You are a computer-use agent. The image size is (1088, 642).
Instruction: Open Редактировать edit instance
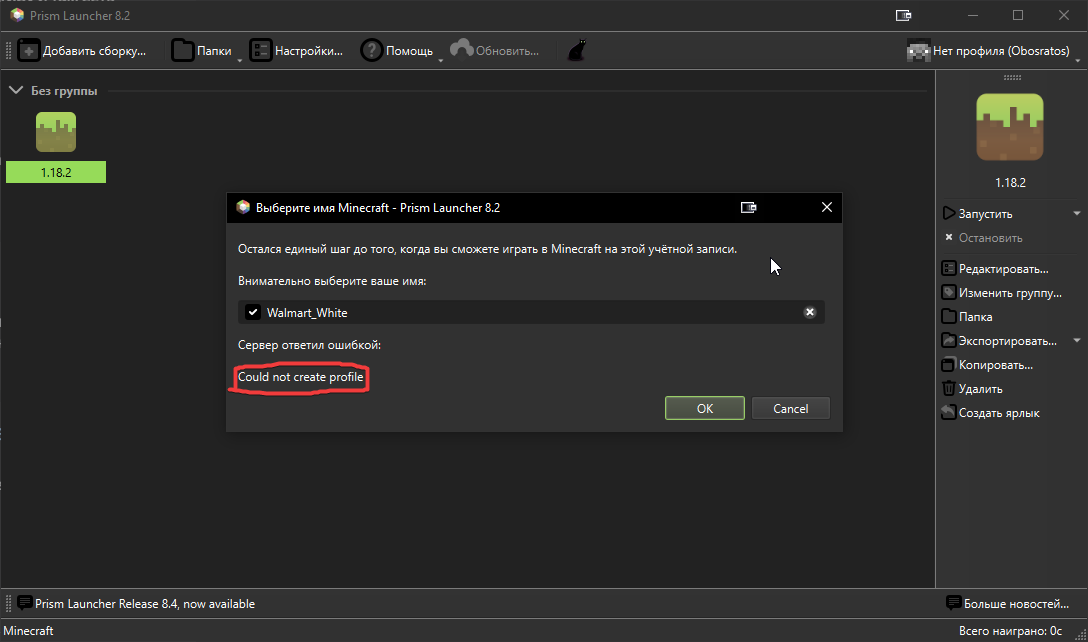(995, 269)
